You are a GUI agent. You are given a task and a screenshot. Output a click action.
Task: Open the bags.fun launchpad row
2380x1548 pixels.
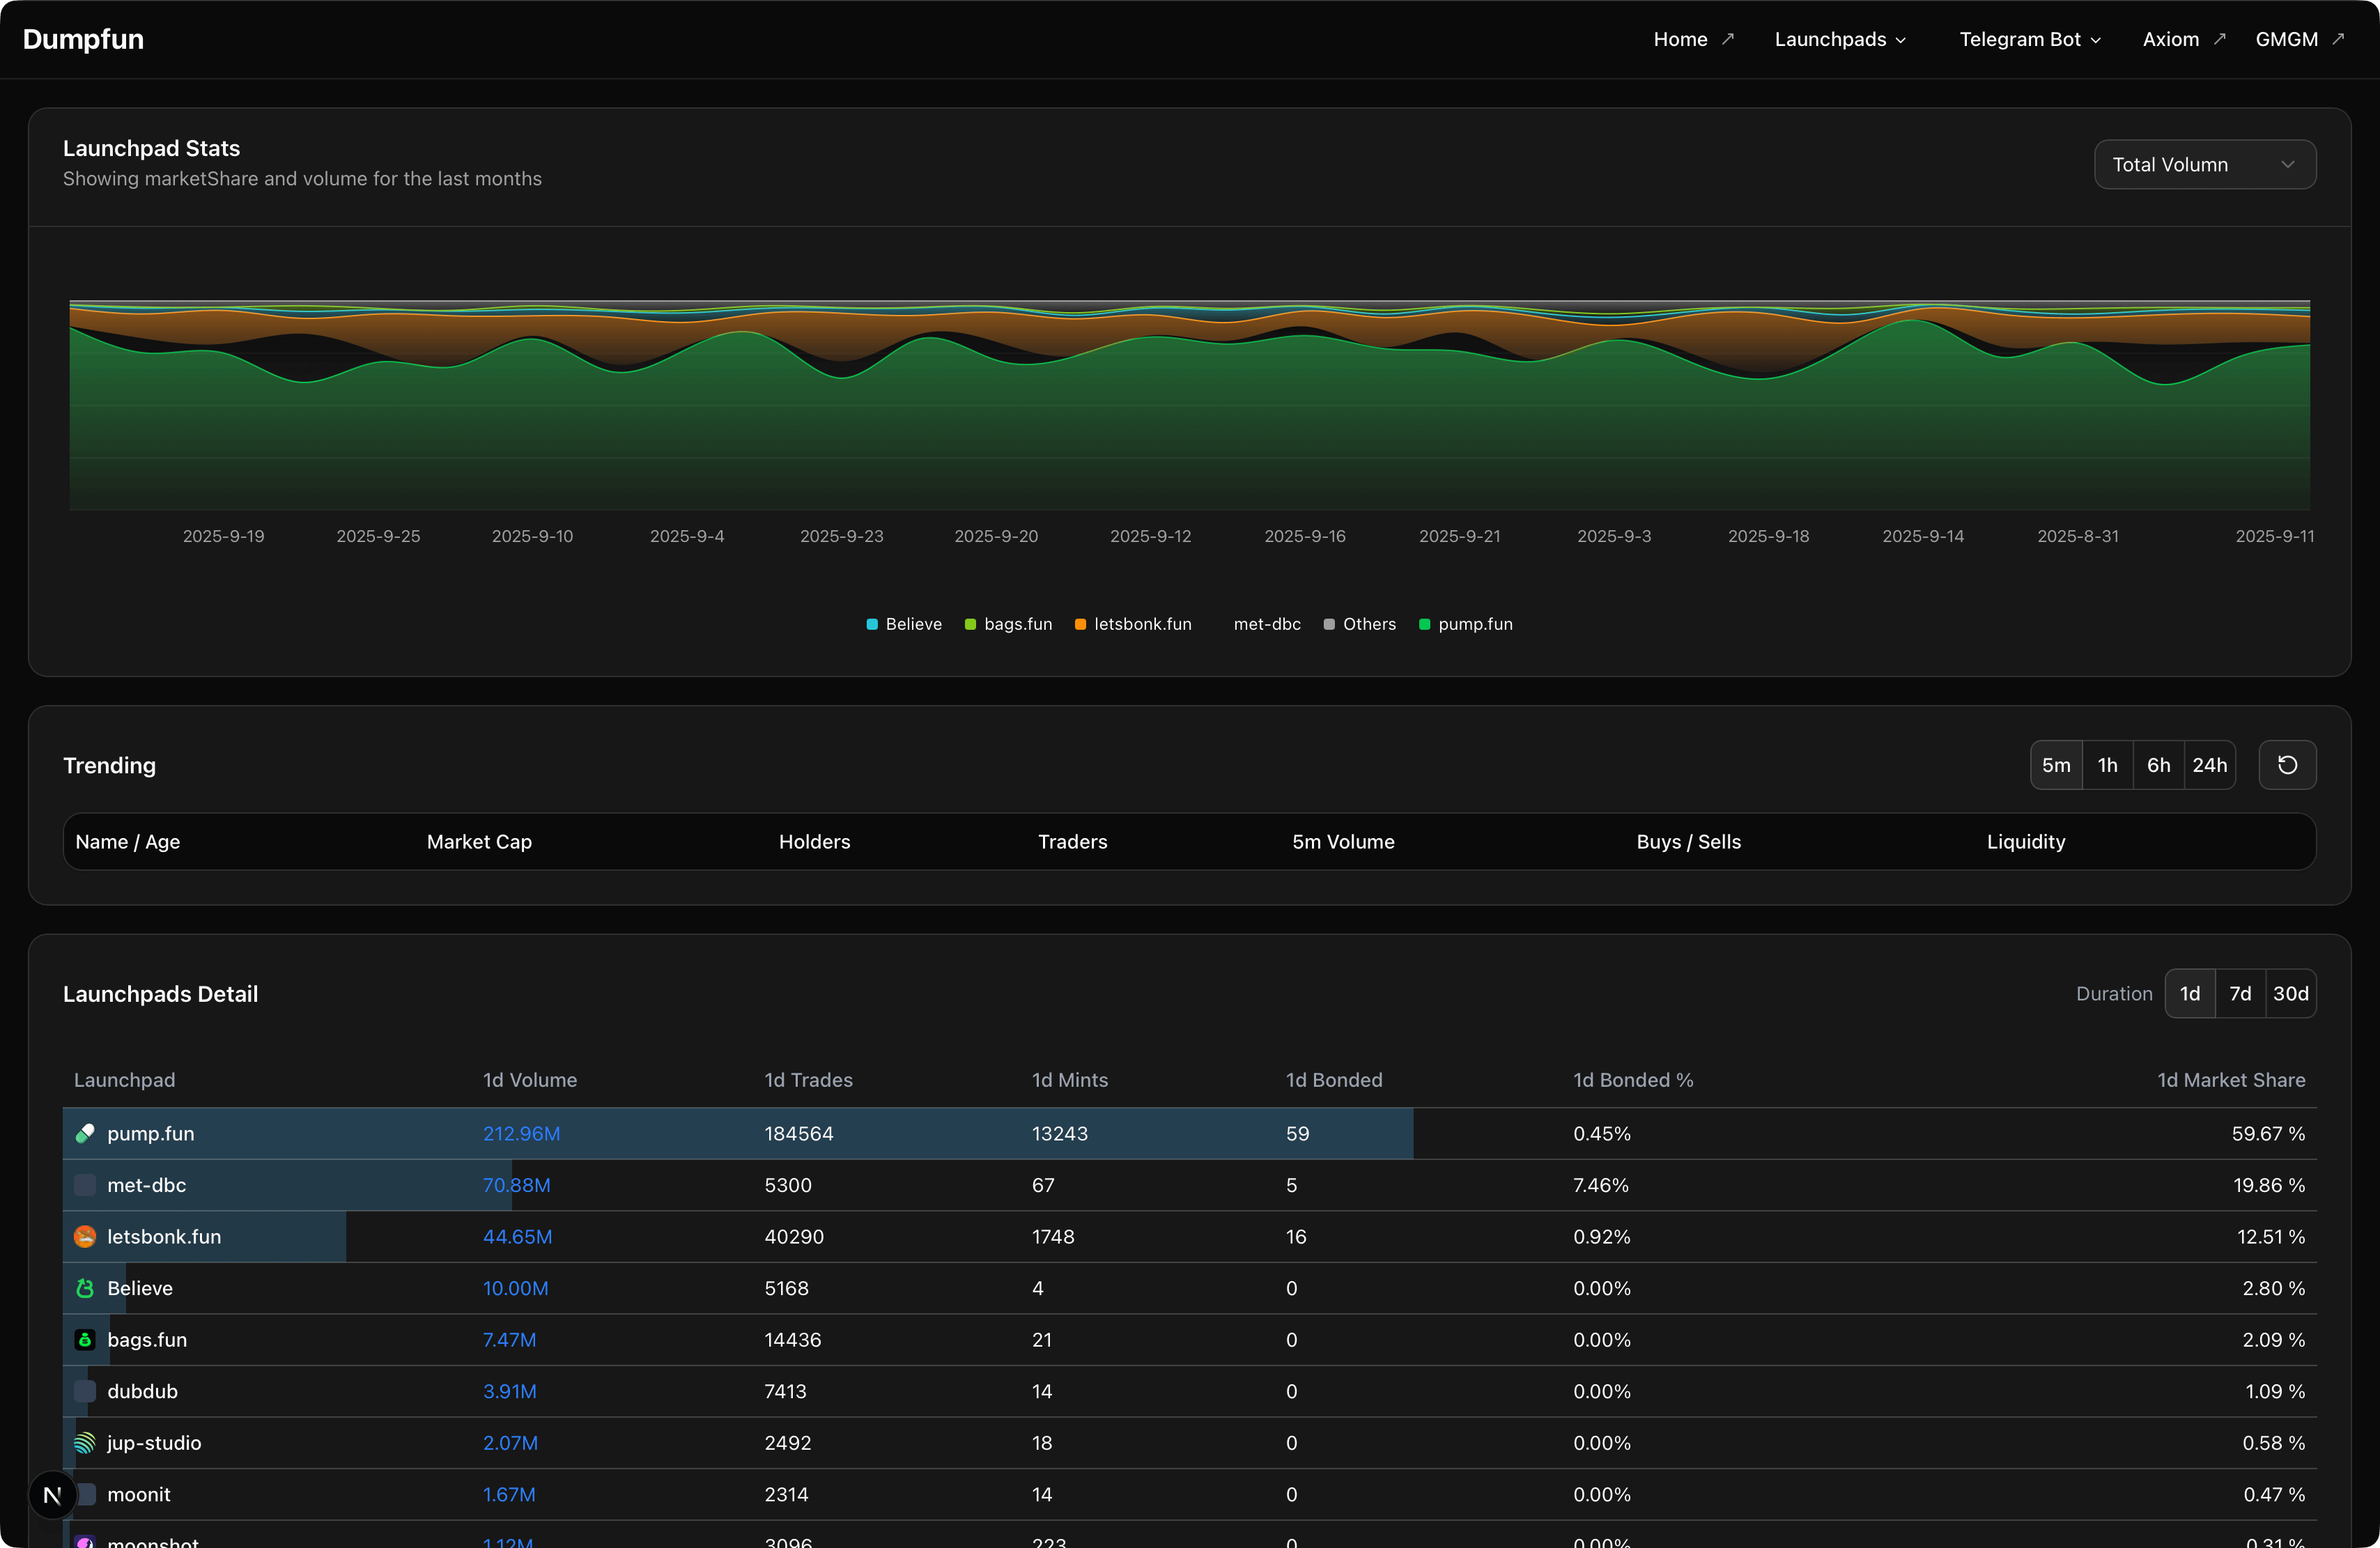[x=1189, y=1339]
